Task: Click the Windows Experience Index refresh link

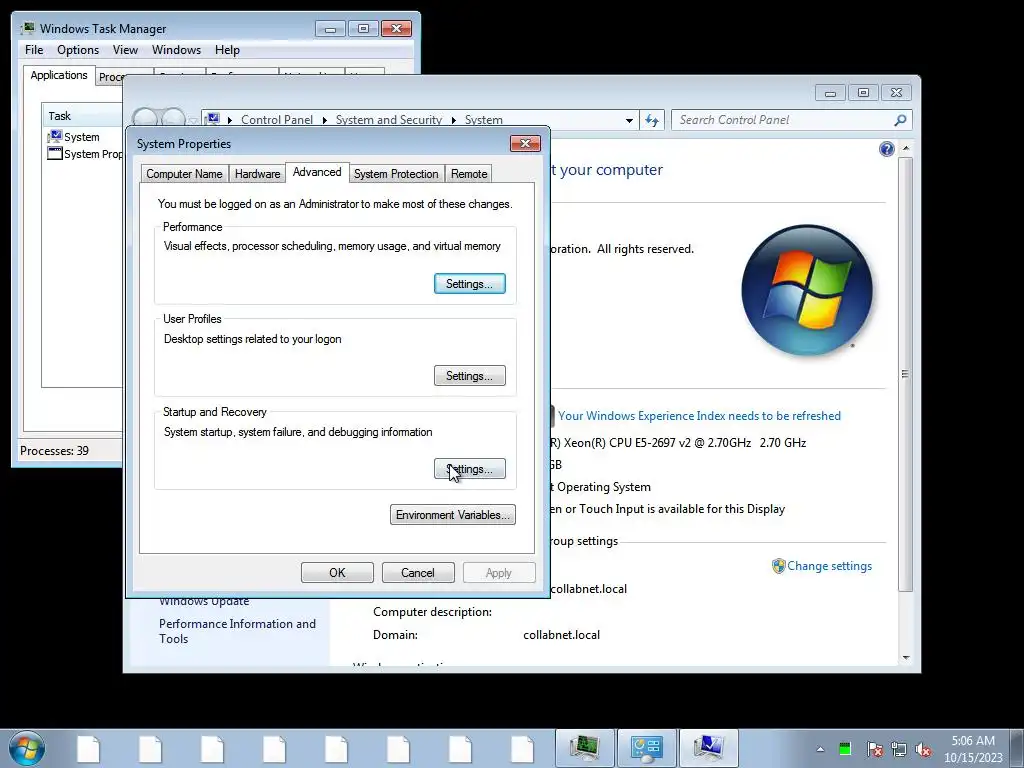Action: coord(699,416)
